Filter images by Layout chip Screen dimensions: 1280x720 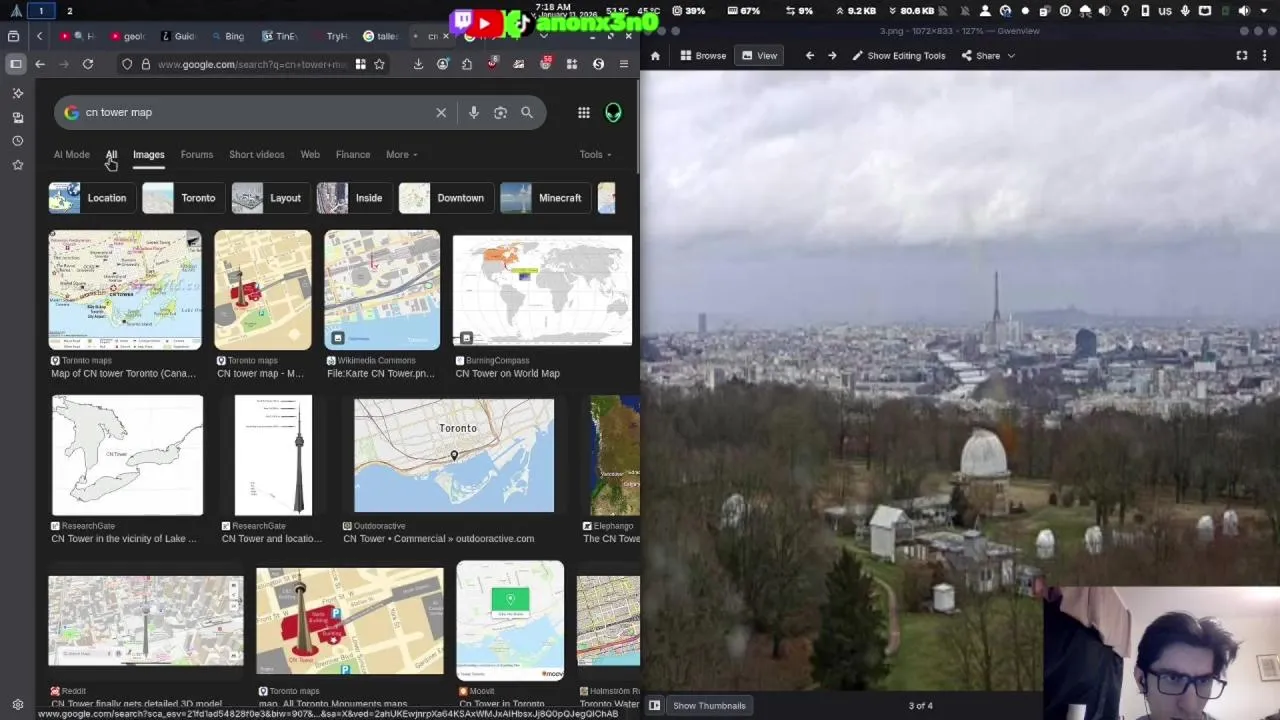pyautogui.click(x=269, y=198)
